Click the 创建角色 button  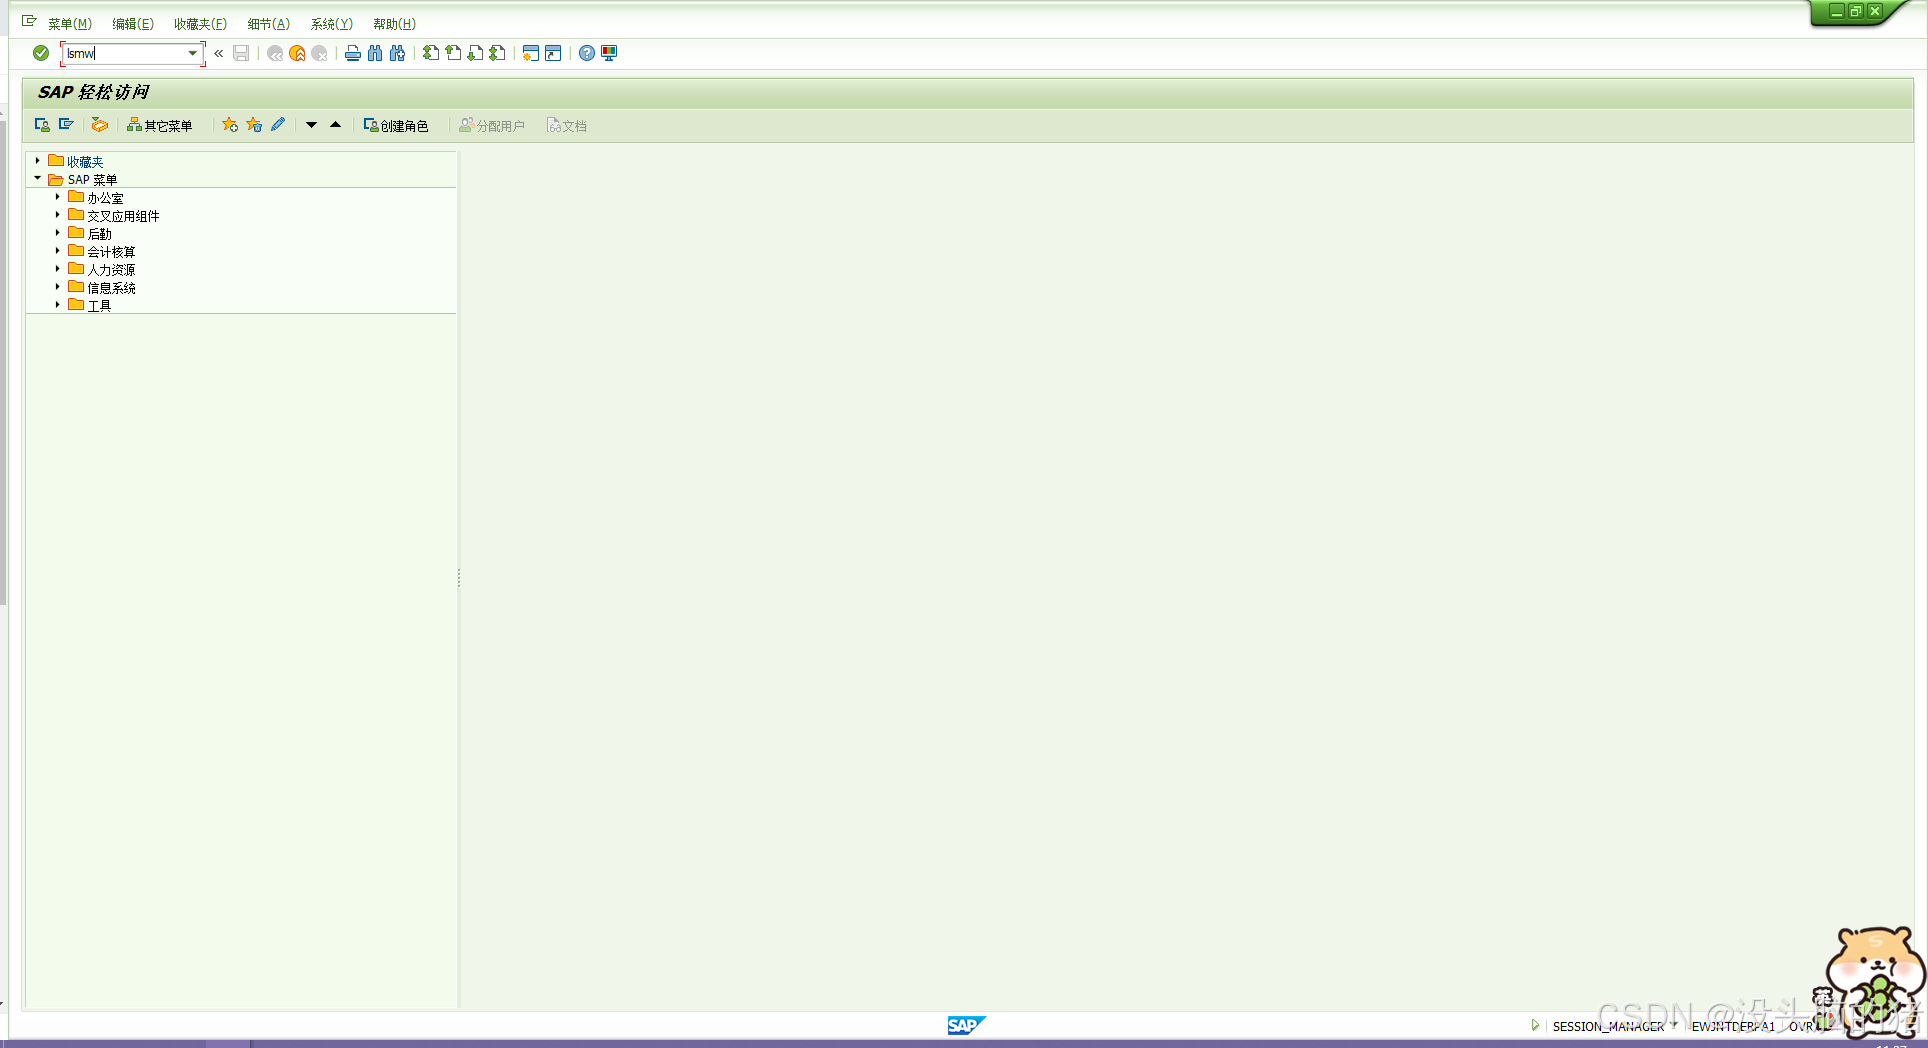click(396, 125)
